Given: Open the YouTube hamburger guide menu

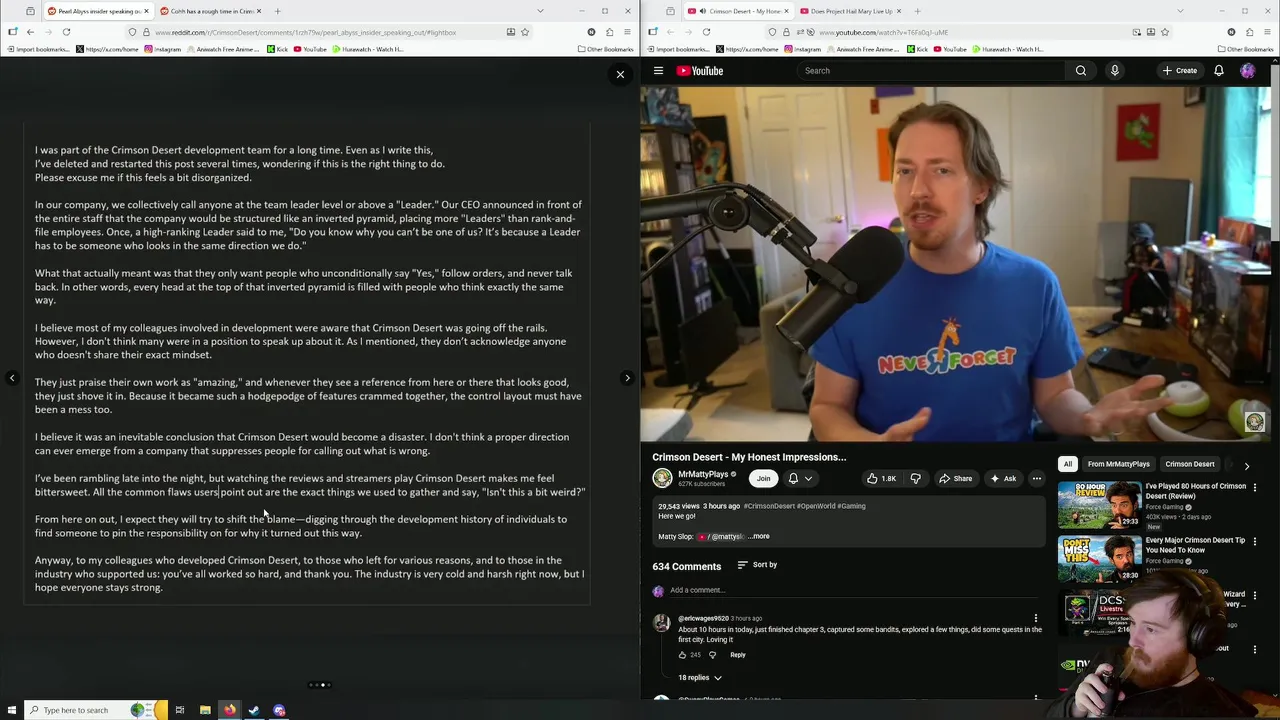Looking at the screenshot, I should pos(658,71).
